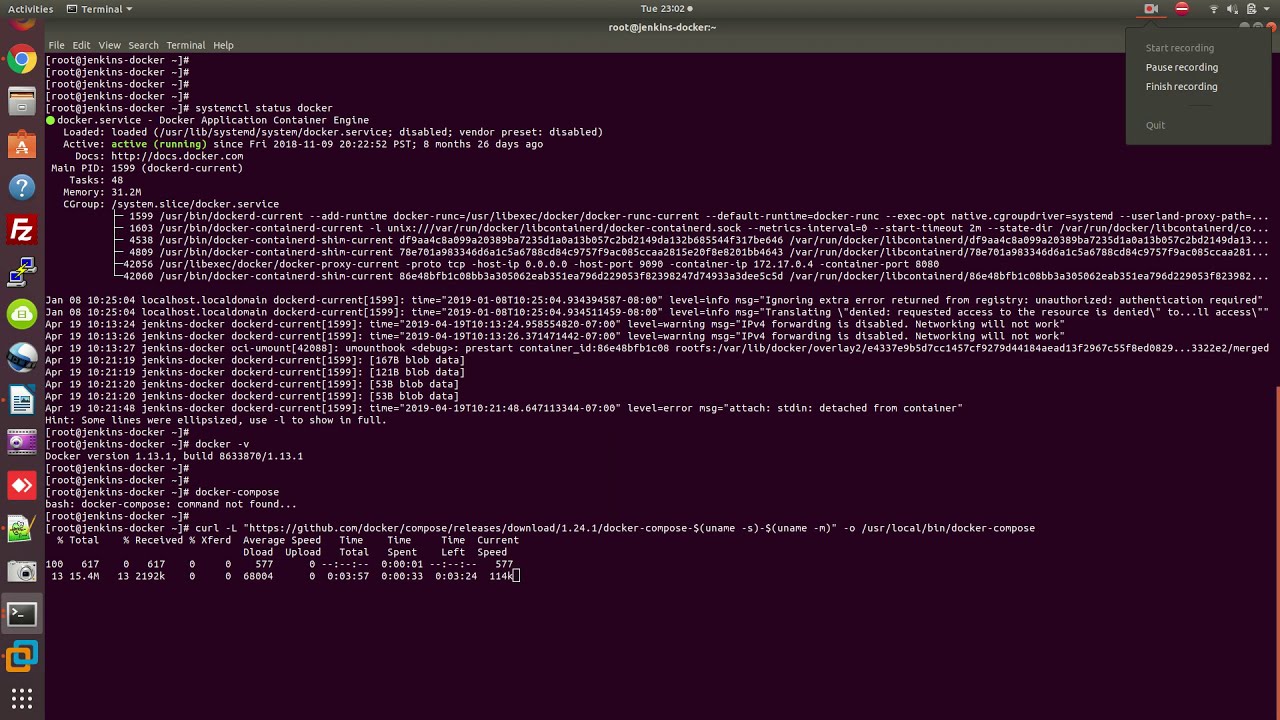
Task: Click the curl -L github.com download command
Action: [x=615, y=528]
